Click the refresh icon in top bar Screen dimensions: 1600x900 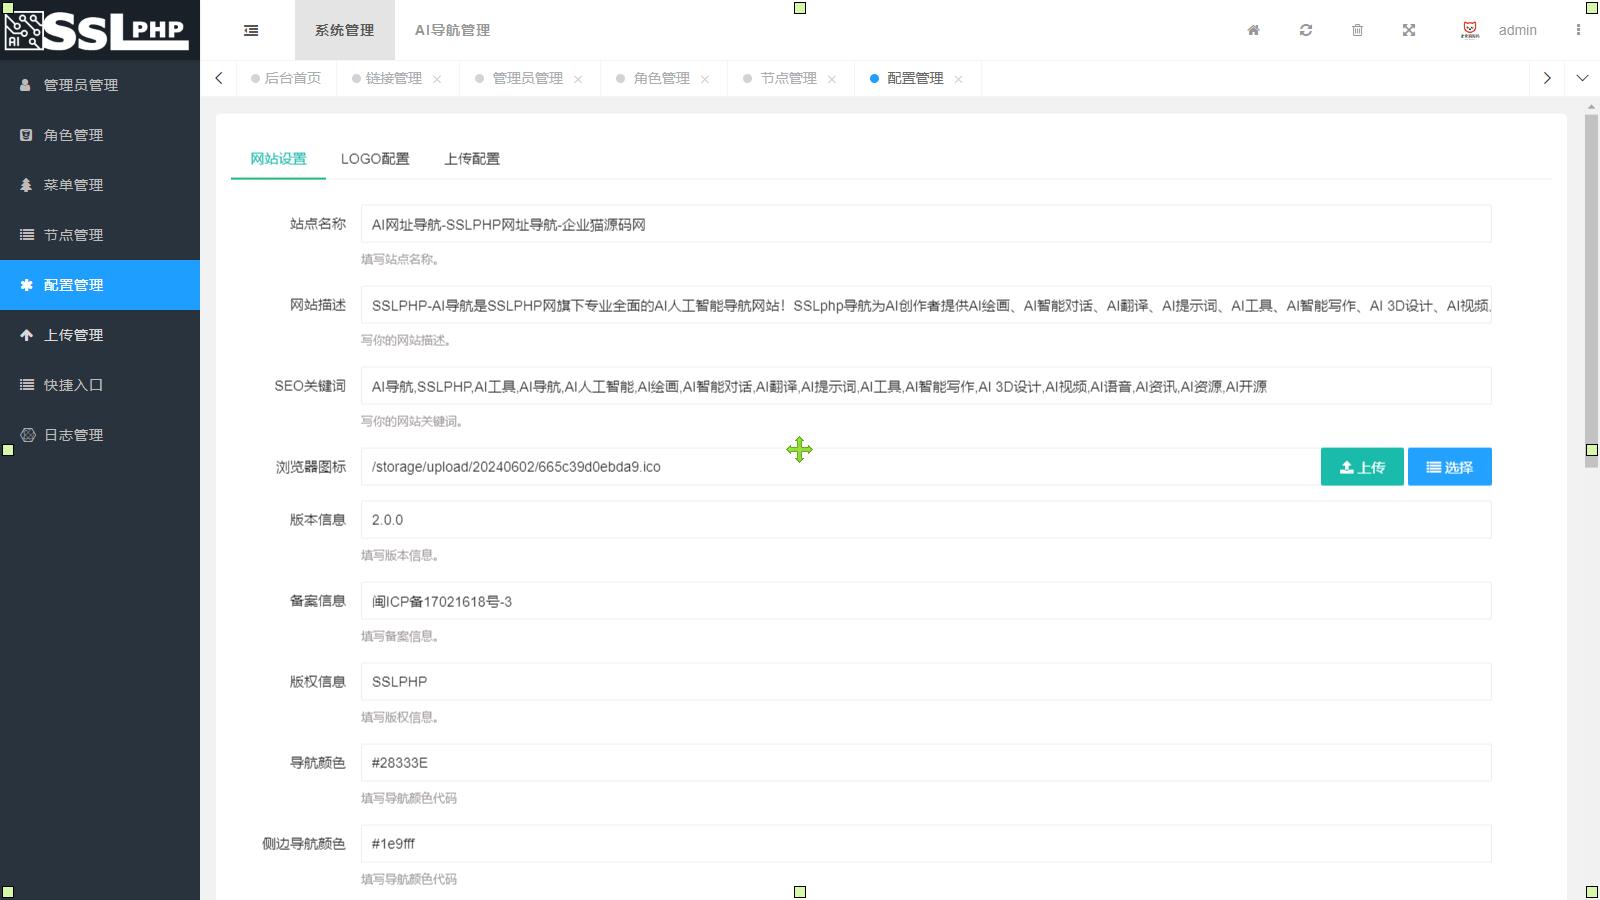coord(1306,30)
